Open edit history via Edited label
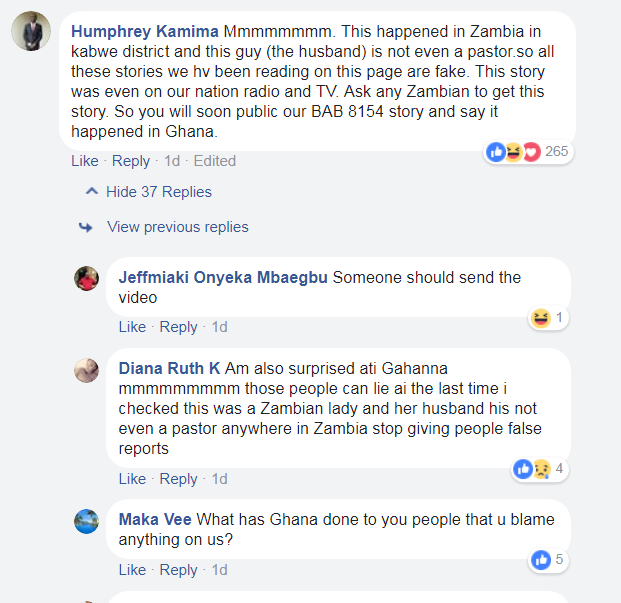Screen dimensions: 621x603 (x=215, y=161)
